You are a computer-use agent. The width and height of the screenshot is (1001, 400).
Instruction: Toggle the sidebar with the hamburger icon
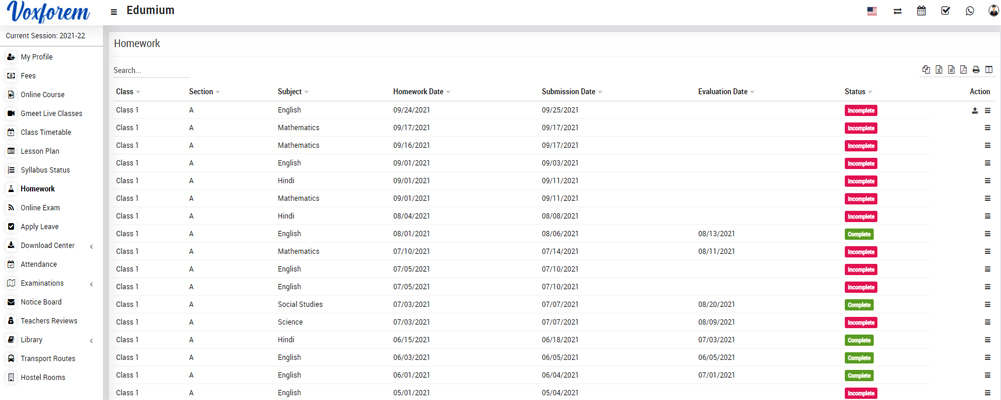tap(114, 12)
